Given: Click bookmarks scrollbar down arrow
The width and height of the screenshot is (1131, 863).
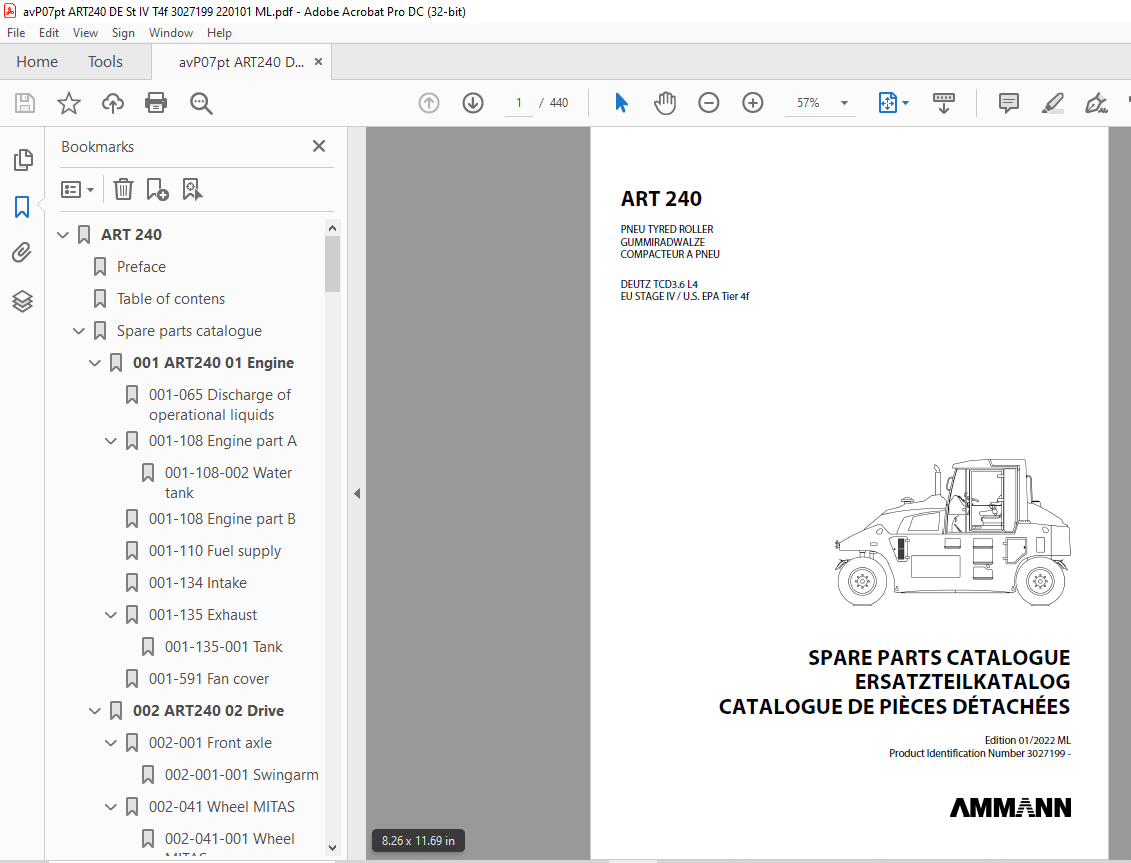Looking at the screenshot, I should [x=333, y=848].
